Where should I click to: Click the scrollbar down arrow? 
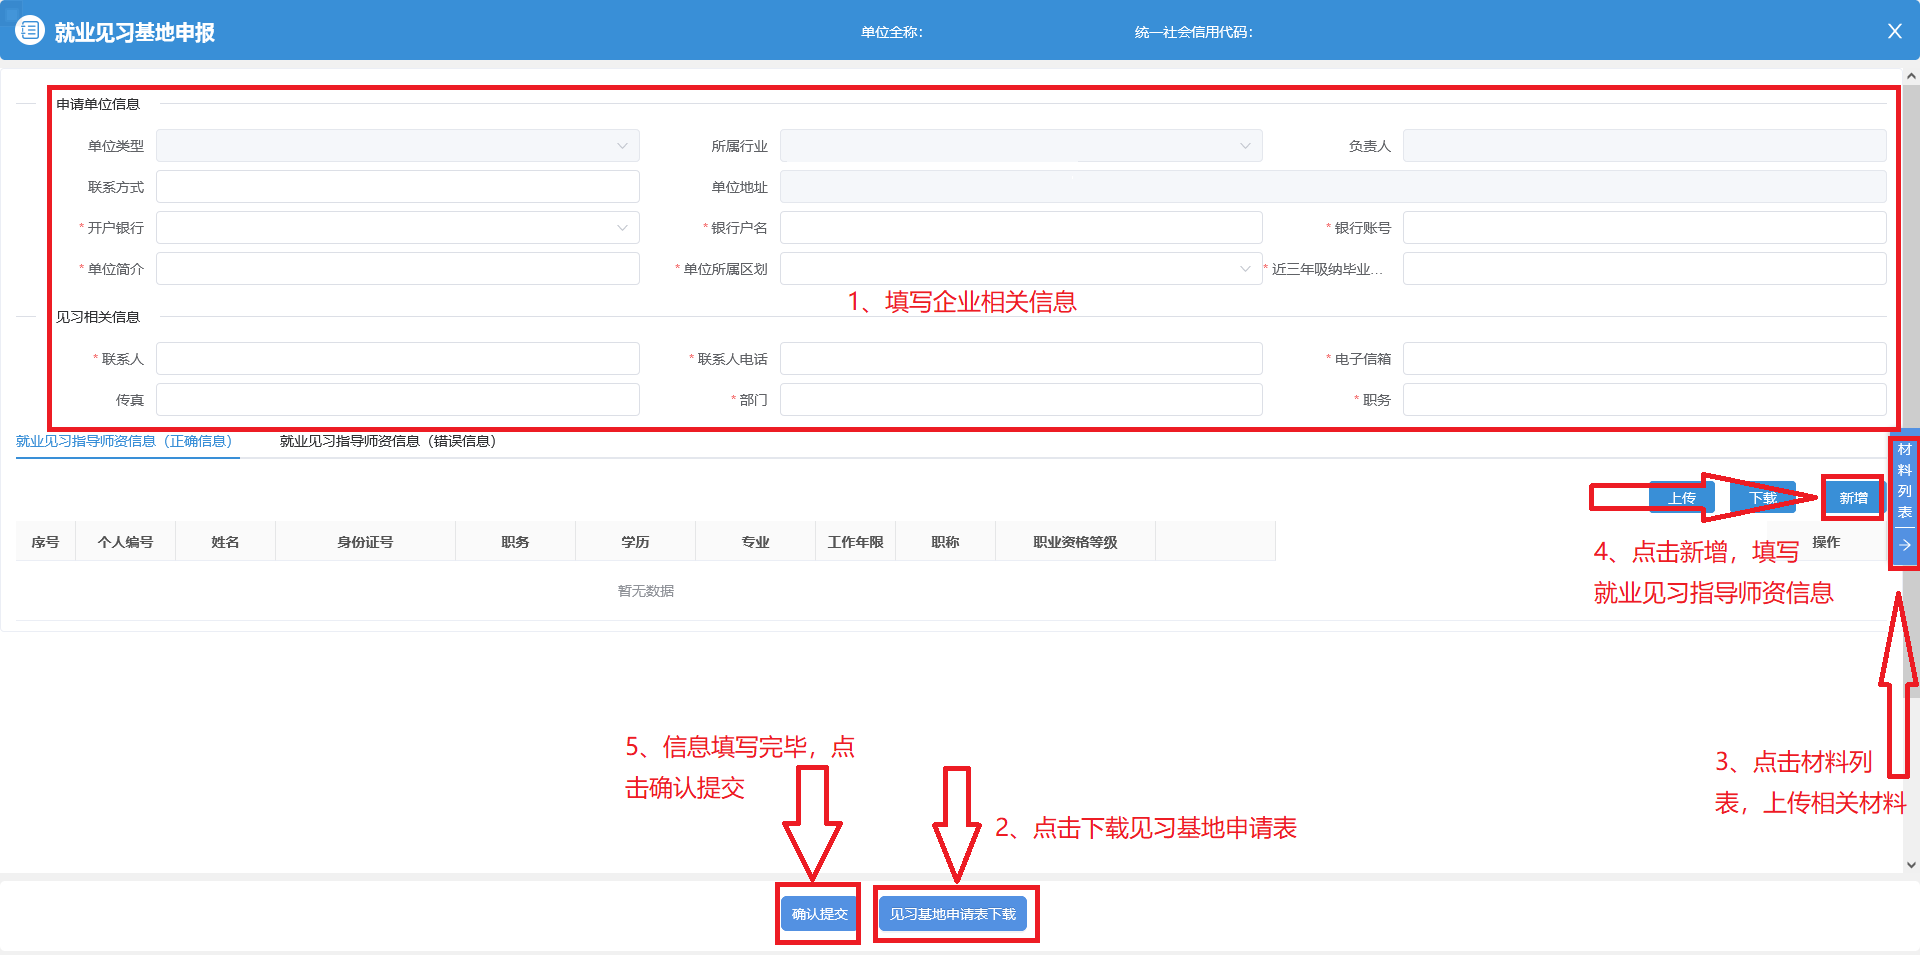click(1911, 865)
